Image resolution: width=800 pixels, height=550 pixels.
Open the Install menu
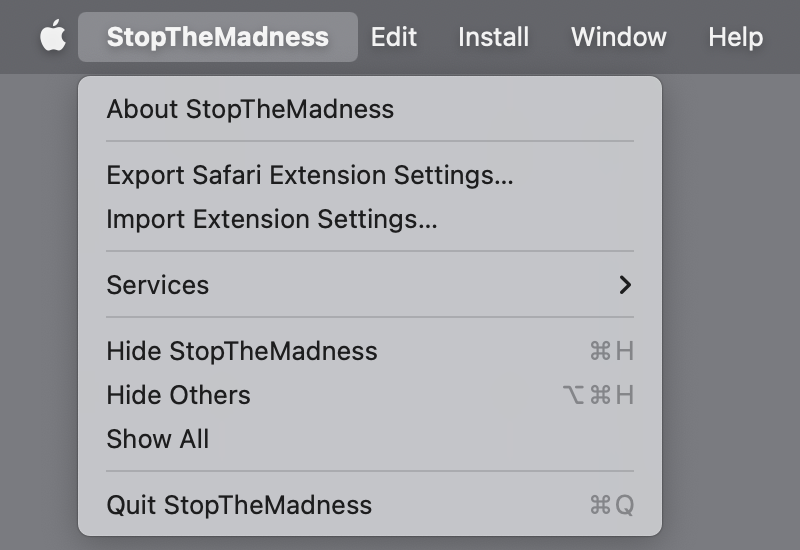tap(493, 37)
